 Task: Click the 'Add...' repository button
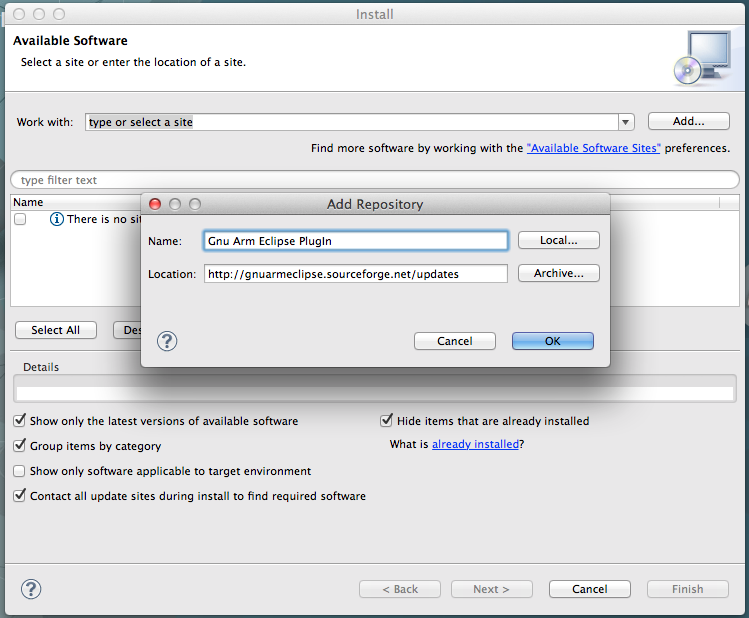tap(688, 121)
